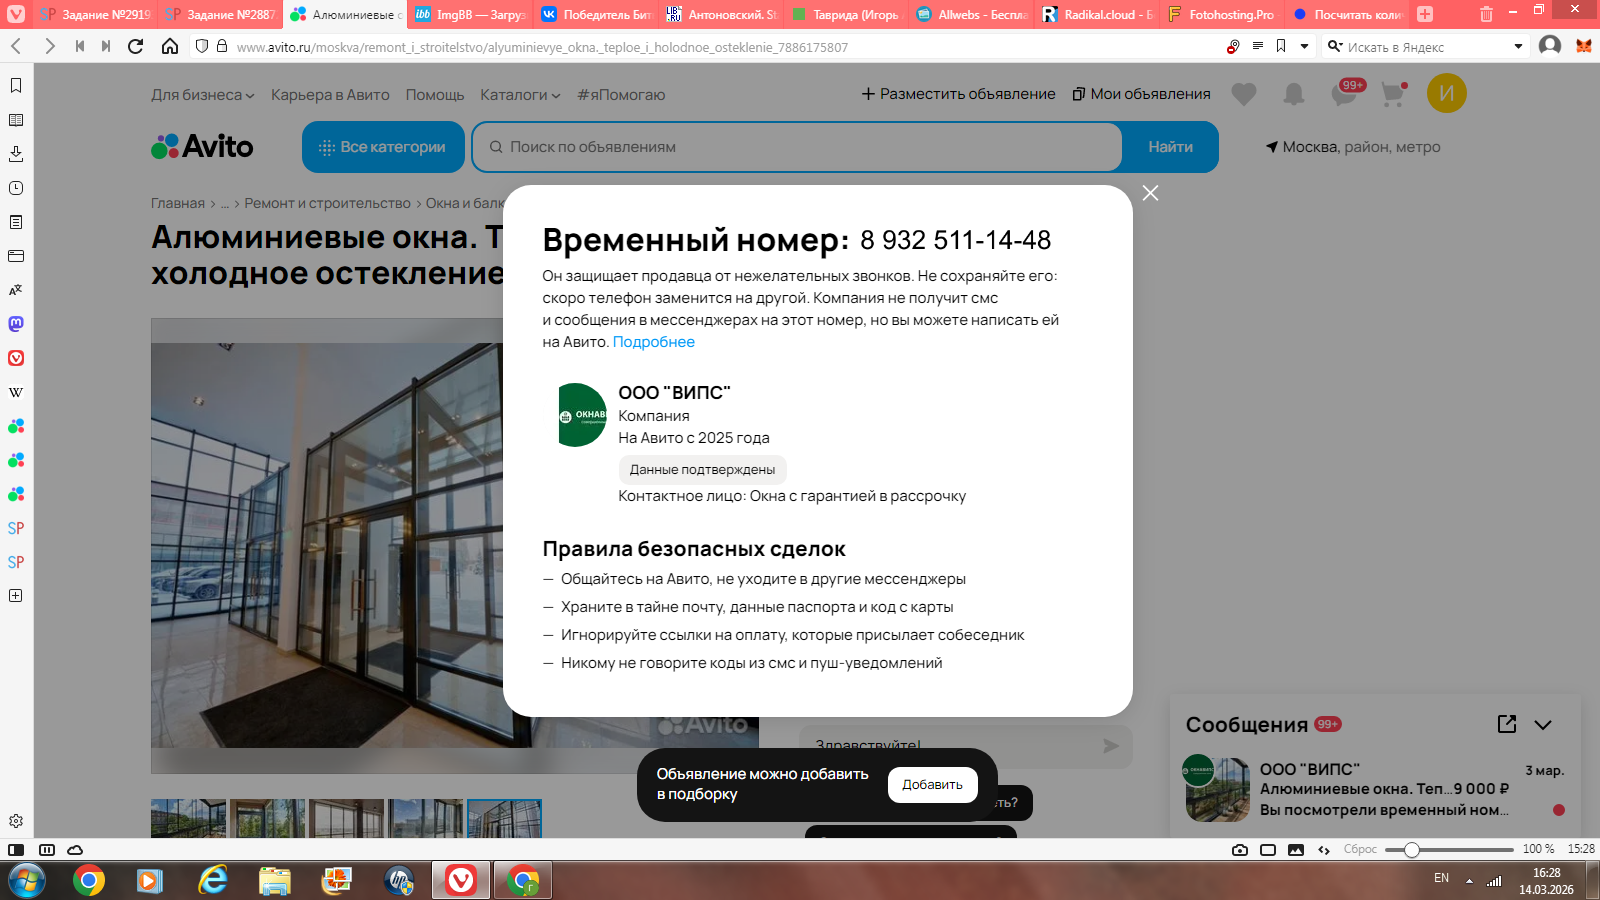Open the History panel in sidebar

[x=16, y=188]
